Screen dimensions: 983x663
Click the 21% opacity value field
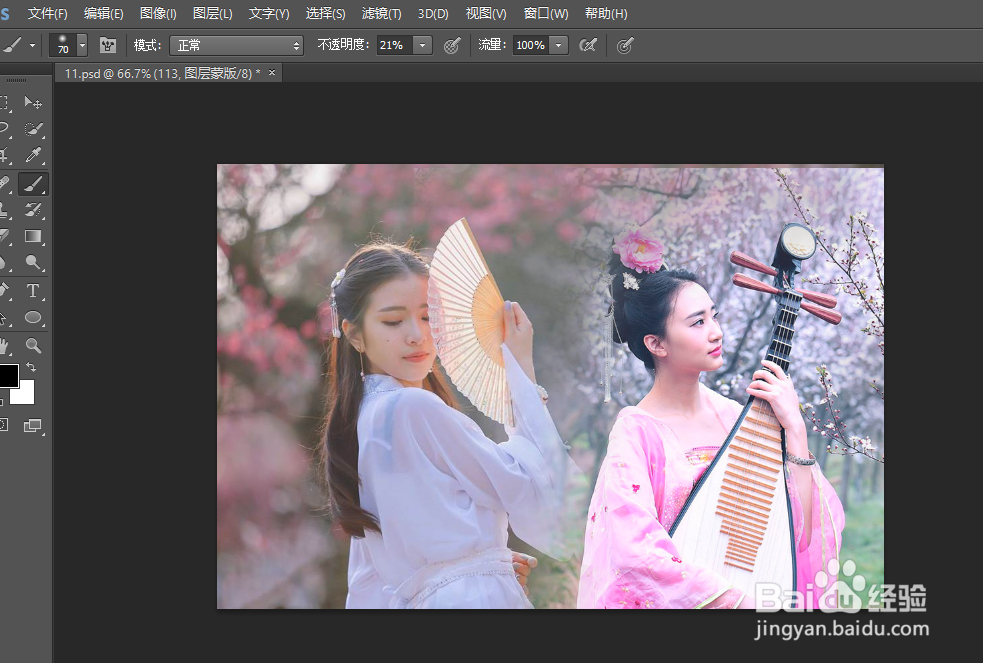[x=394, y=45]
